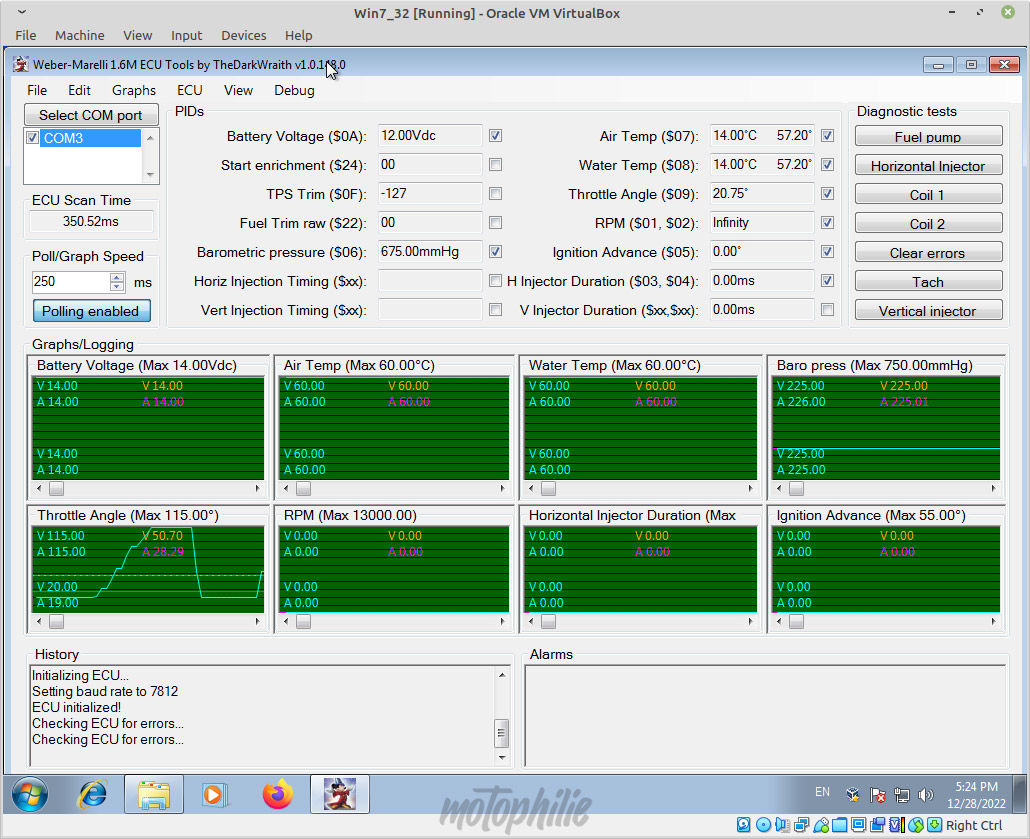Open the VirtualBox Devices menu
The height and width of the screenshot is (839, 1030).
pos(244,35)
